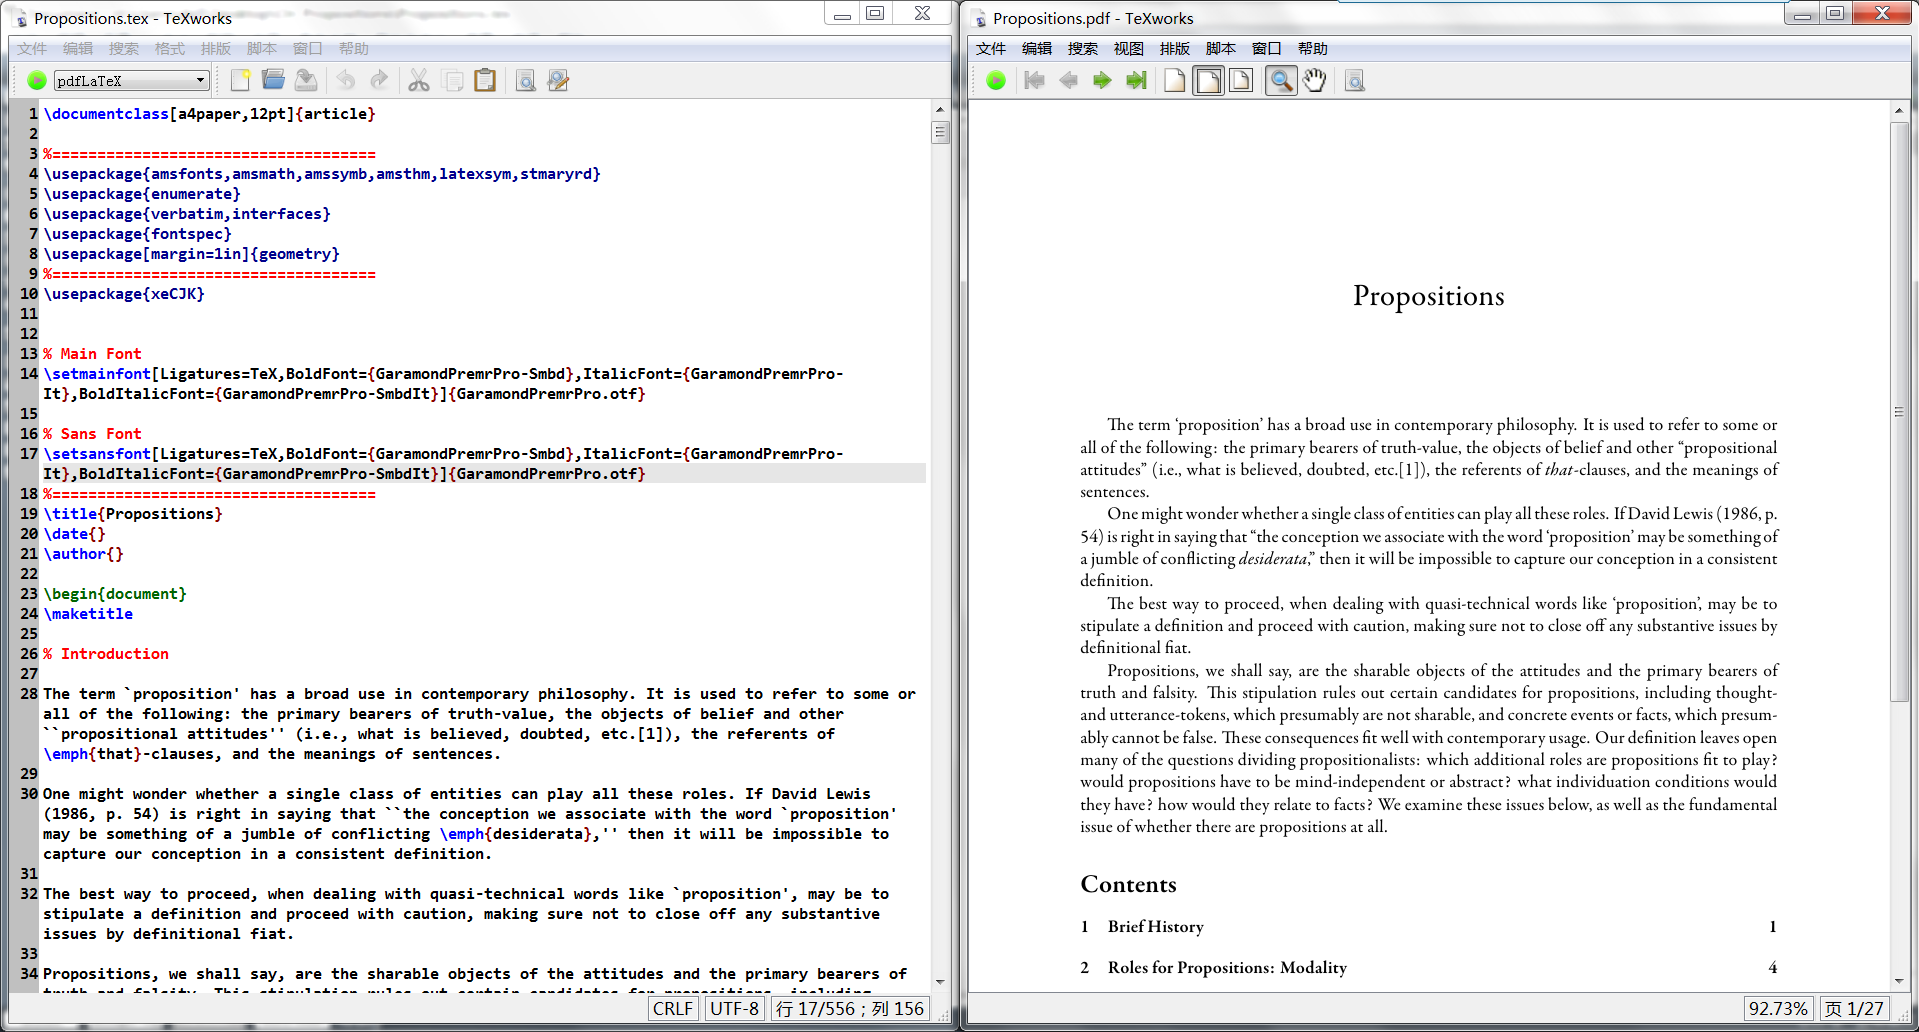Open Find and Replace from the toolbar
The image size is (1919, 1032).
click(x=557, y=80)
